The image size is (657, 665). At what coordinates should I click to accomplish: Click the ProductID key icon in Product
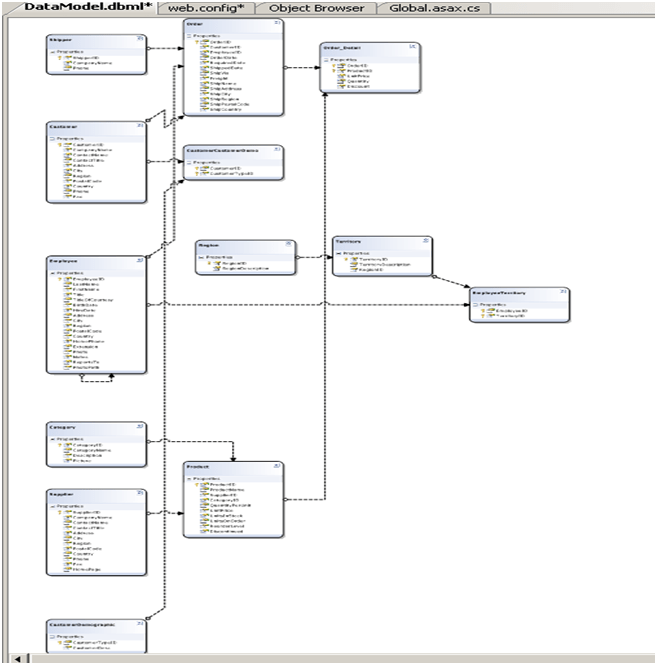197,484
